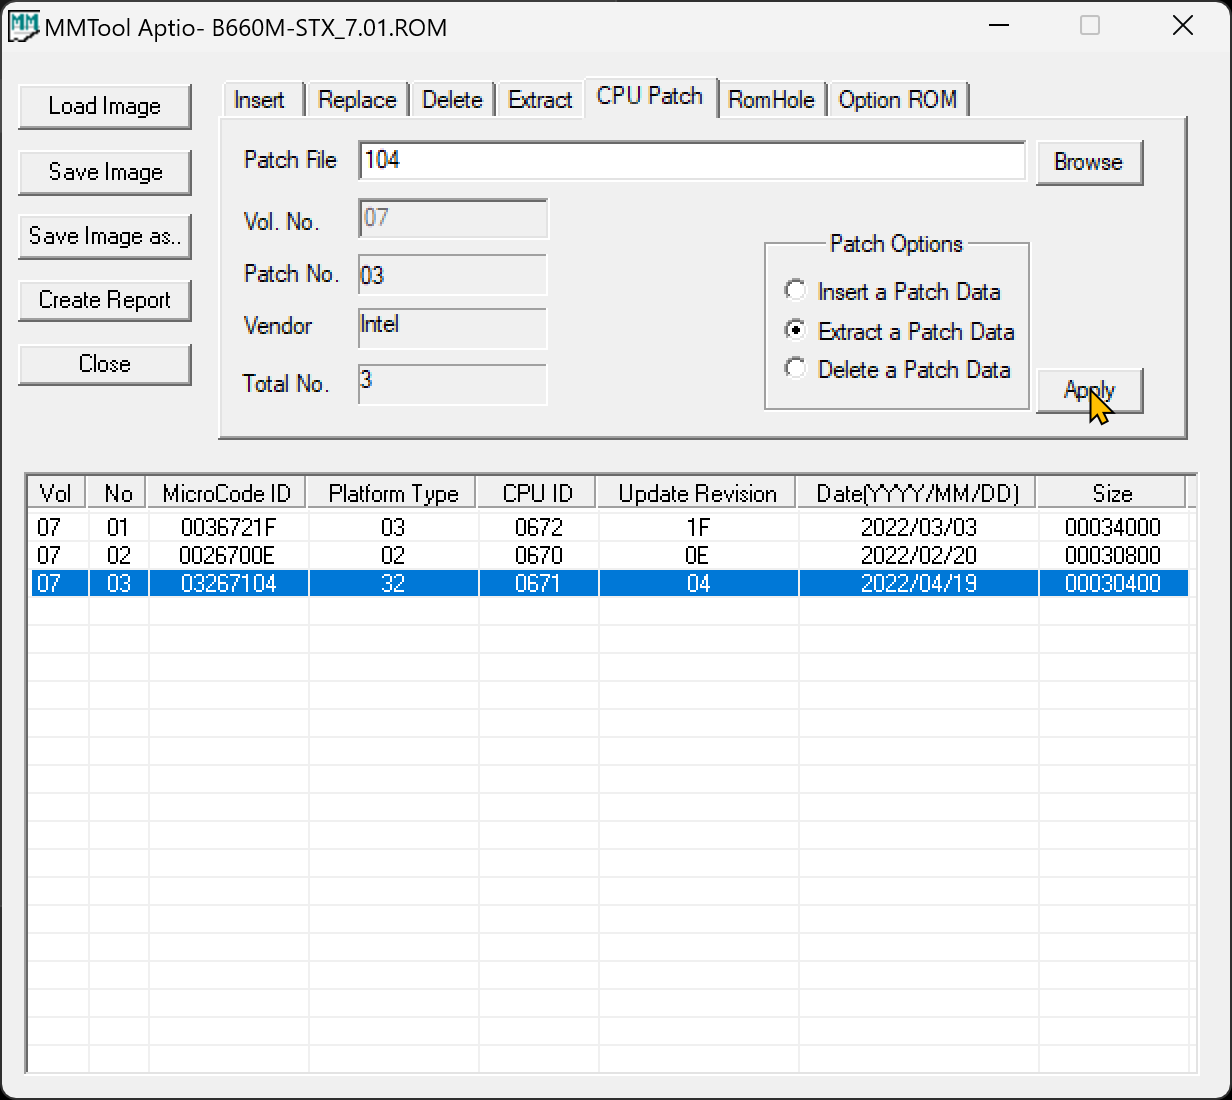Go to the Option ROM tab
This screenshot has width=1232, height=1100.
click(x=898, y=100)
